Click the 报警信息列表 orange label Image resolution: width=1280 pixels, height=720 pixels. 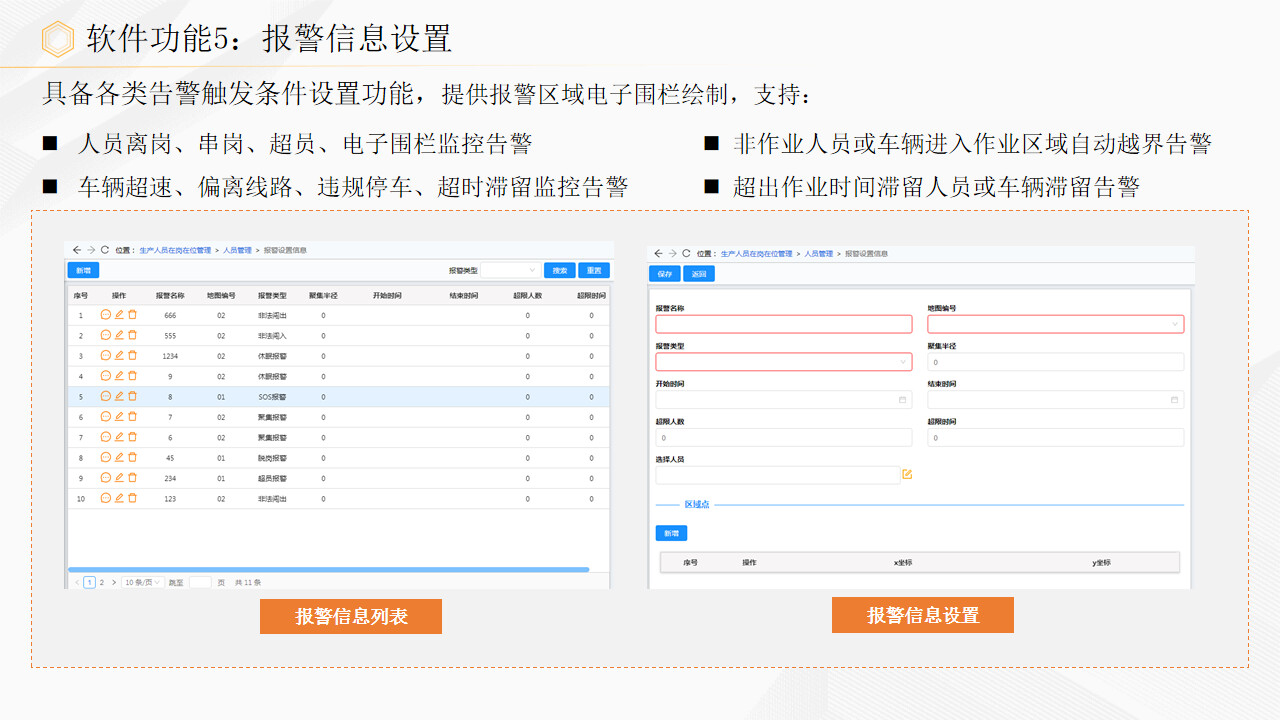[351, 617]
